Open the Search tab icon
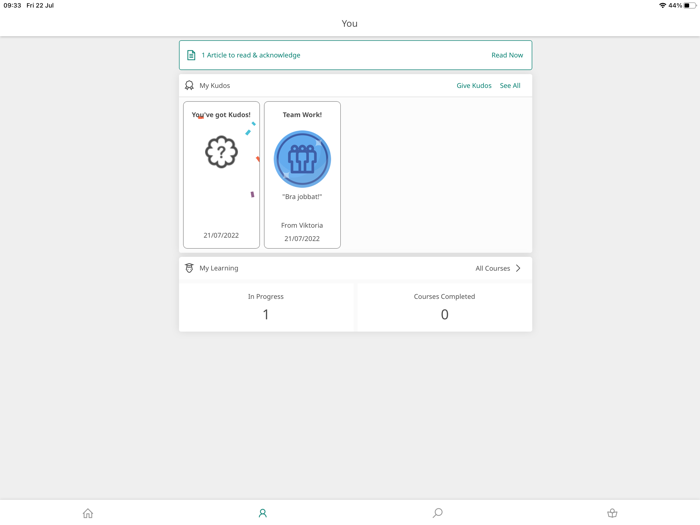 pos(438,513)
